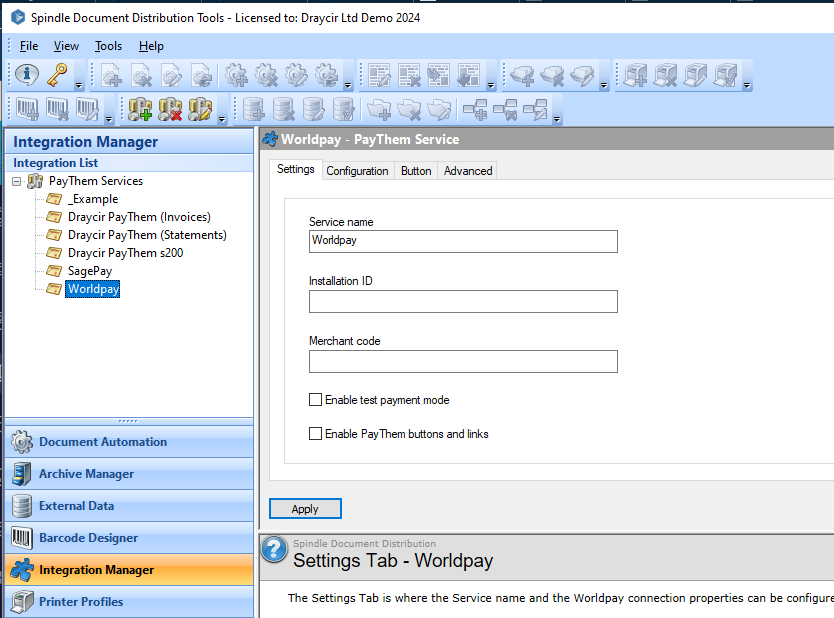This screenshot has height=618, width=834.
Task: Open the Help menu
Action: point(151,46)
